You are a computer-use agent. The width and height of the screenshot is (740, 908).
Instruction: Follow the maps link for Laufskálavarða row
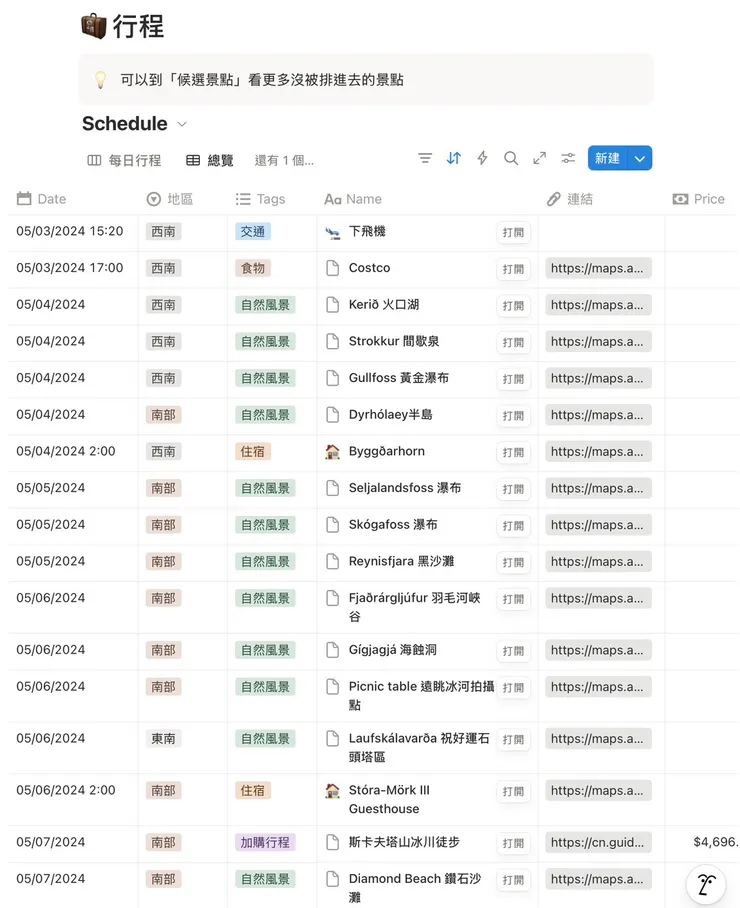click(x=598, y=739)
